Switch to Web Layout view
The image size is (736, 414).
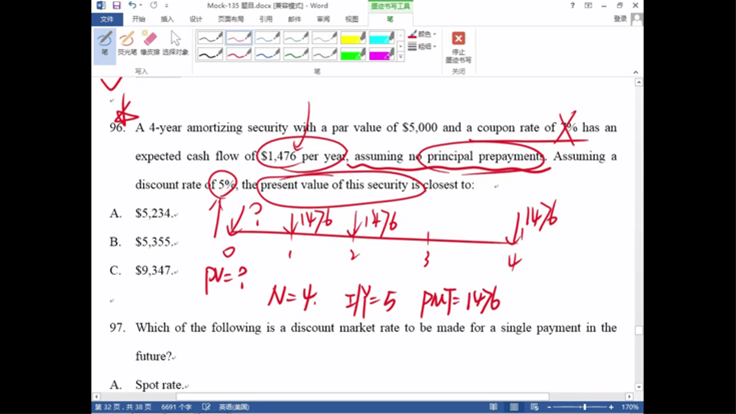pyautogui.click(x=535, y=407)
